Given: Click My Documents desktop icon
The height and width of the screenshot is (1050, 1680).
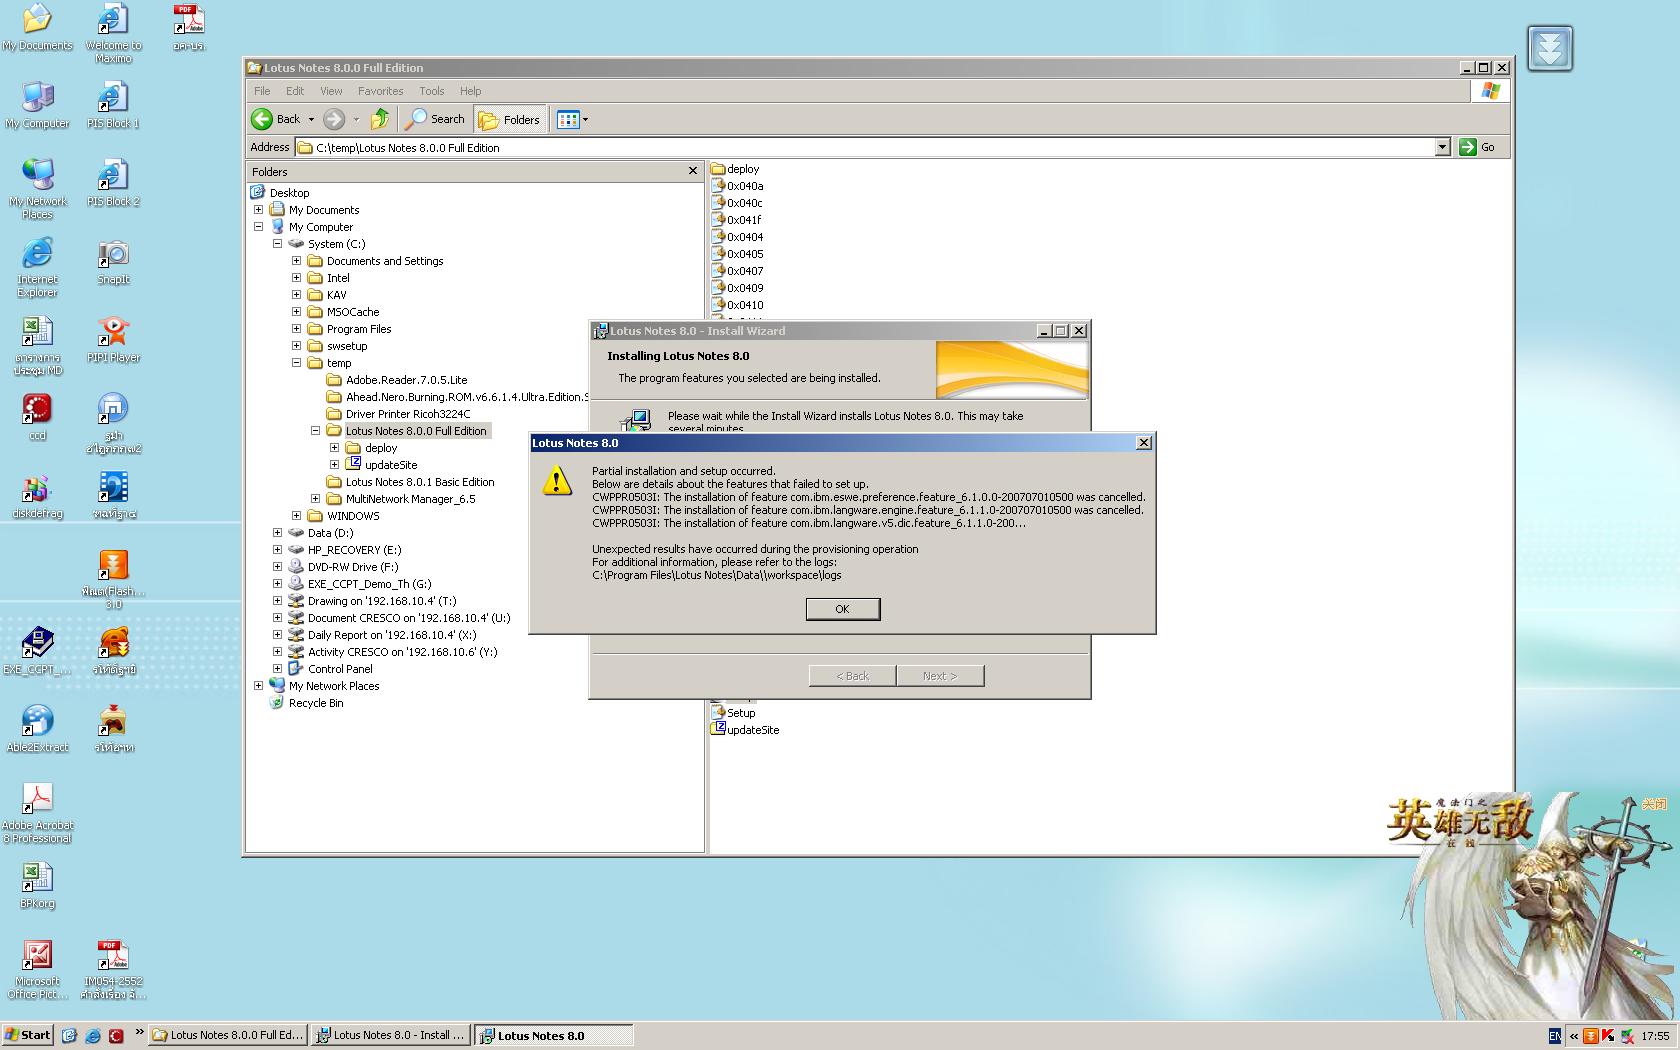Looking at the screenshot, I should coord(37,28).
